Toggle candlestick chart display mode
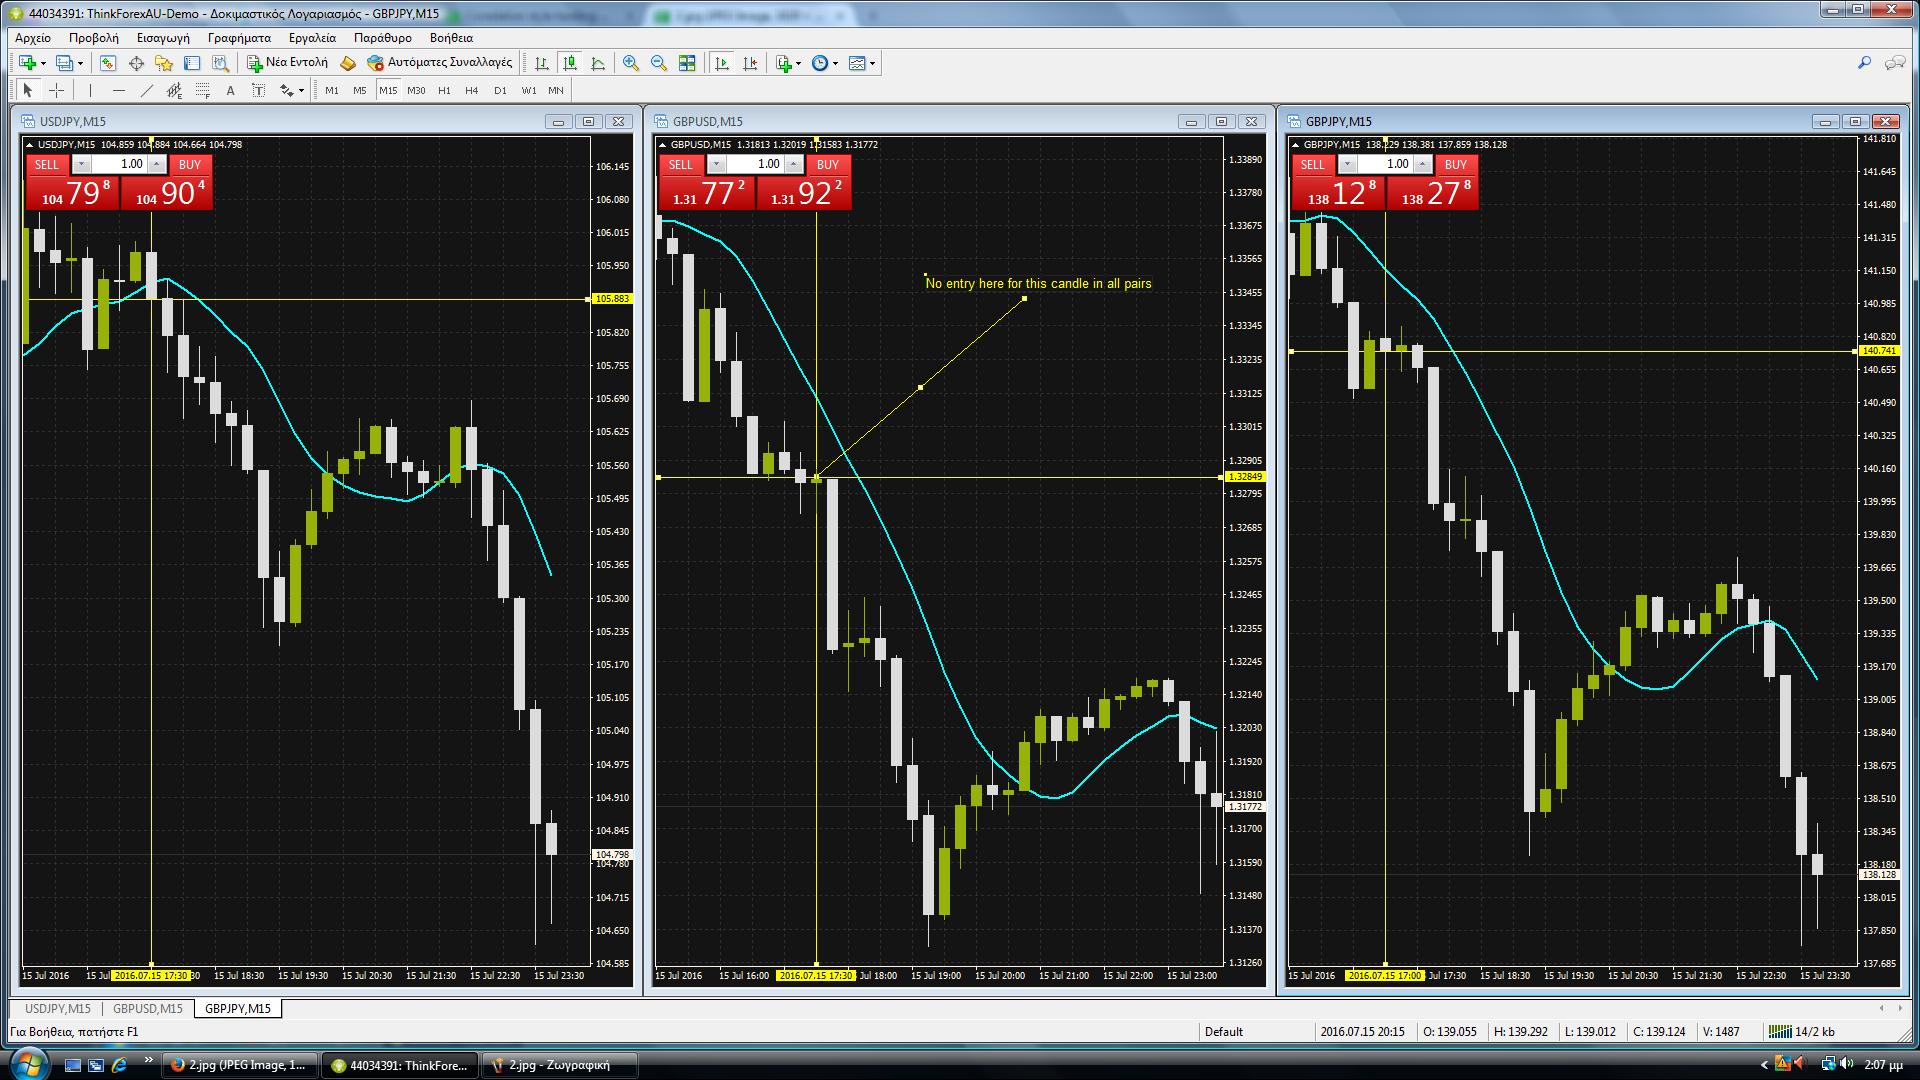 [x=570, y=63]
